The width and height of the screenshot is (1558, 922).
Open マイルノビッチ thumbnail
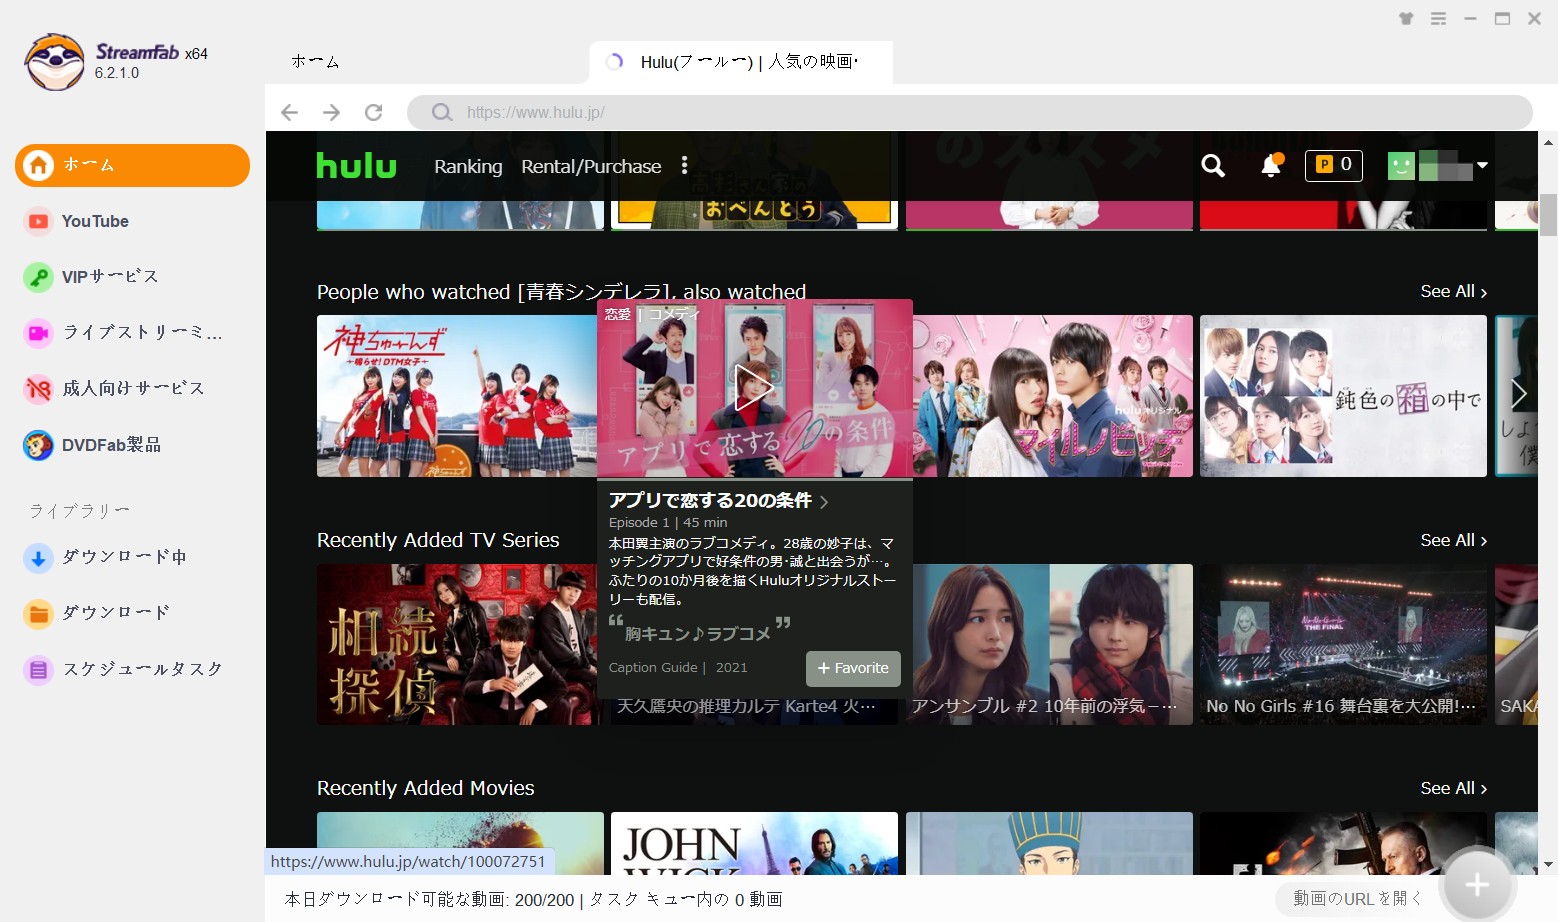coord(1053,396)
